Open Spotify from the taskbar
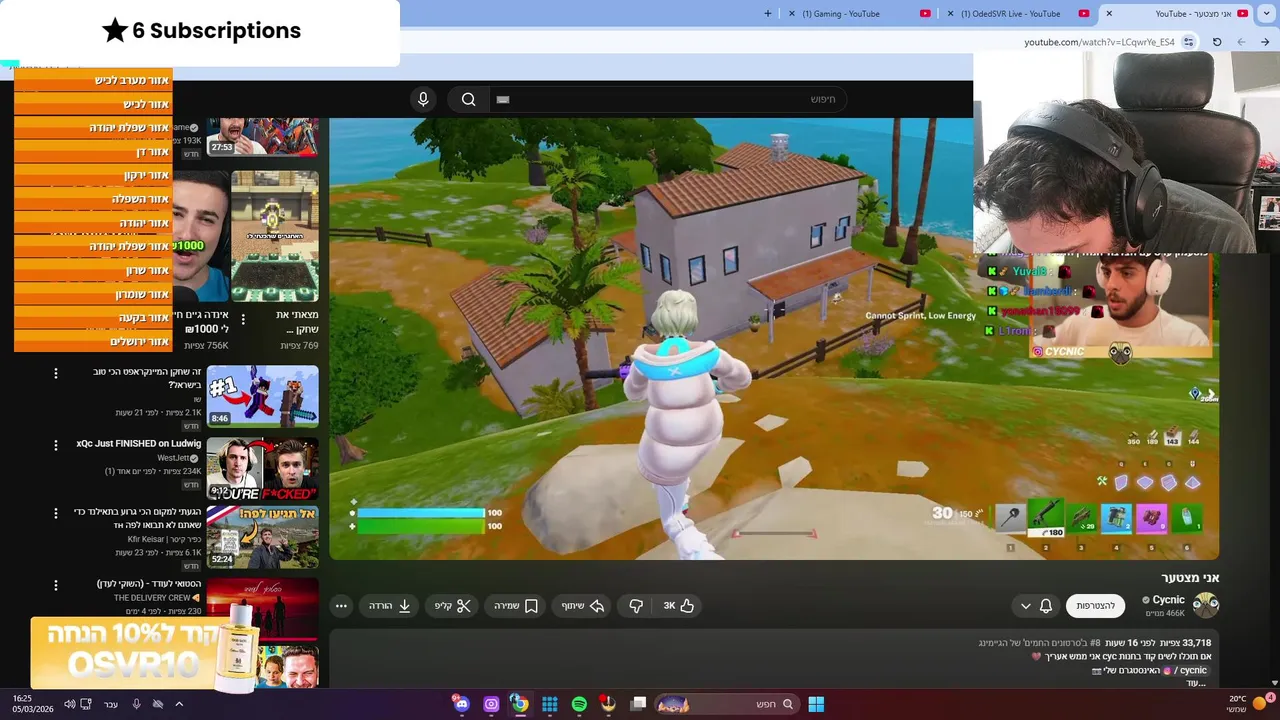This screenshot has height=720, width=1280. pos(579,704)
